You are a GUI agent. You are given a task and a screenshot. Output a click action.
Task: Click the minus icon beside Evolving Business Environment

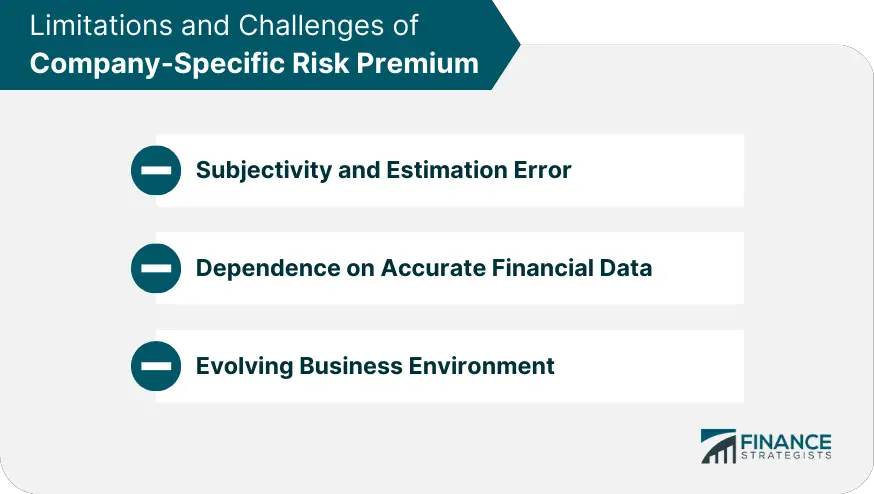pyautogui.click(x=156, y=366)
